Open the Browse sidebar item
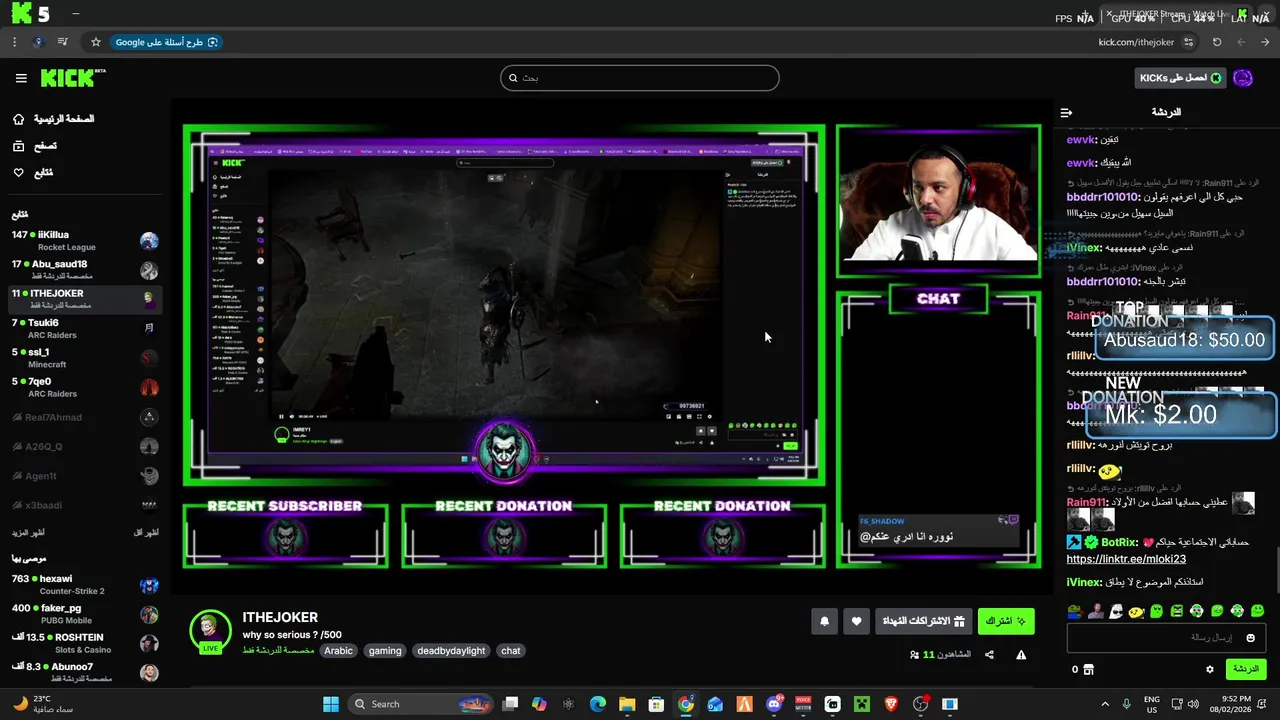The width and height of the screenshot is (1280, 720). [35, 146]
